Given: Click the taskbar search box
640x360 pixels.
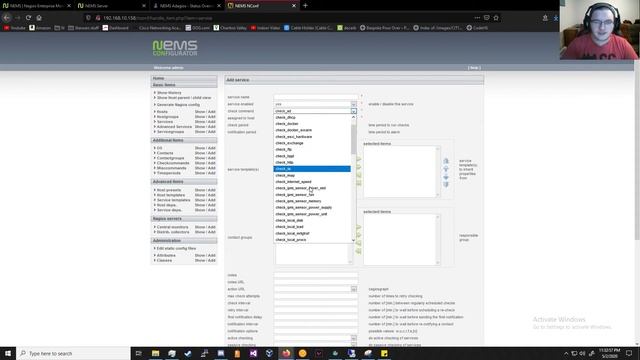Looking at the screenshot, I should [73, 353].
